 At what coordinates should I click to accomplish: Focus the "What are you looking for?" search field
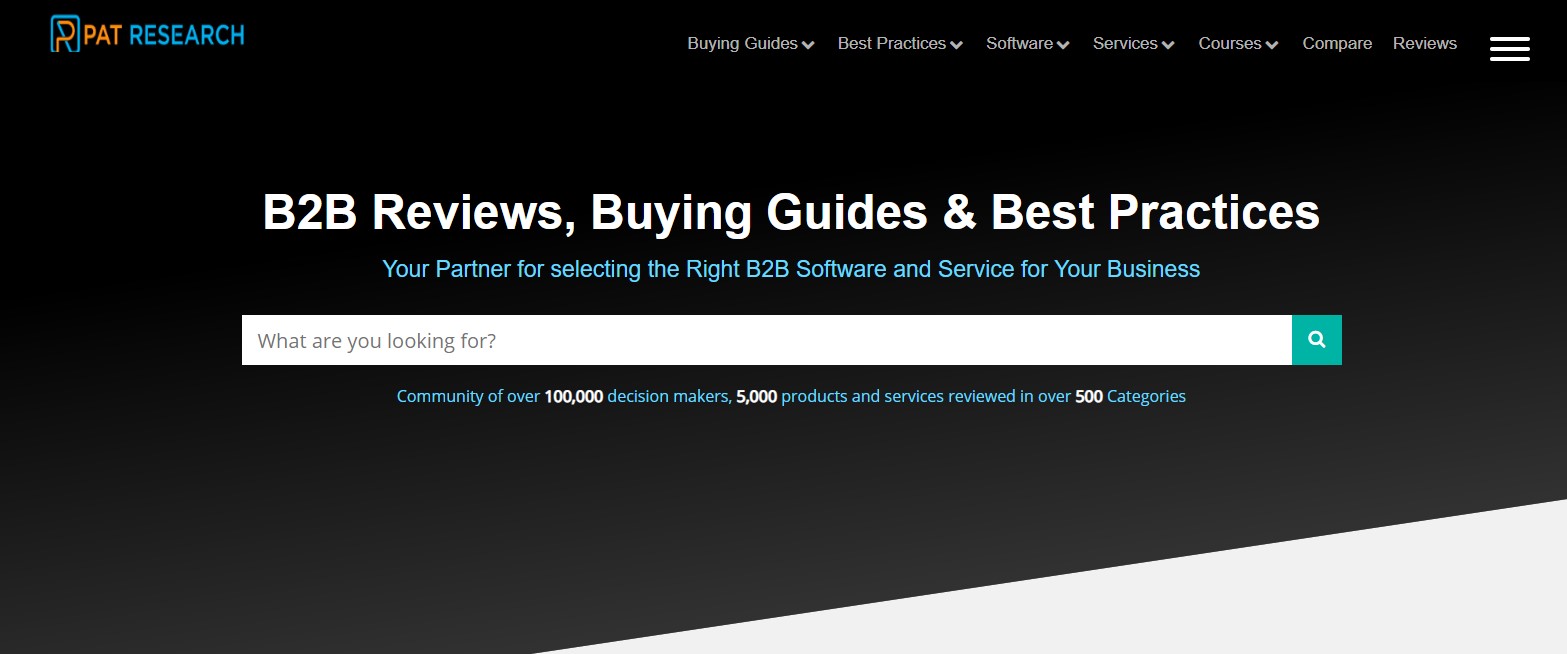pos(767,340)
